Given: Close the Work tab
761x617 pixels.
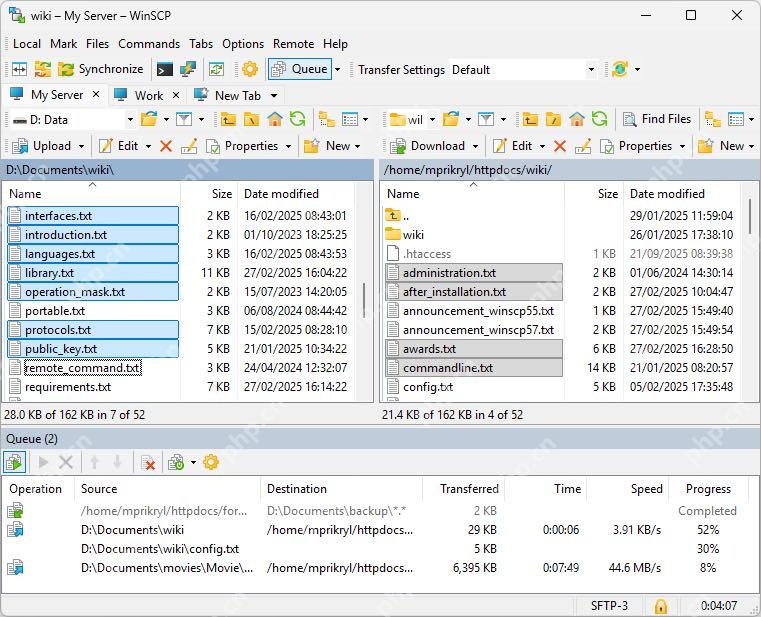Looking at the screenshot, I should (x=176, y=95).
